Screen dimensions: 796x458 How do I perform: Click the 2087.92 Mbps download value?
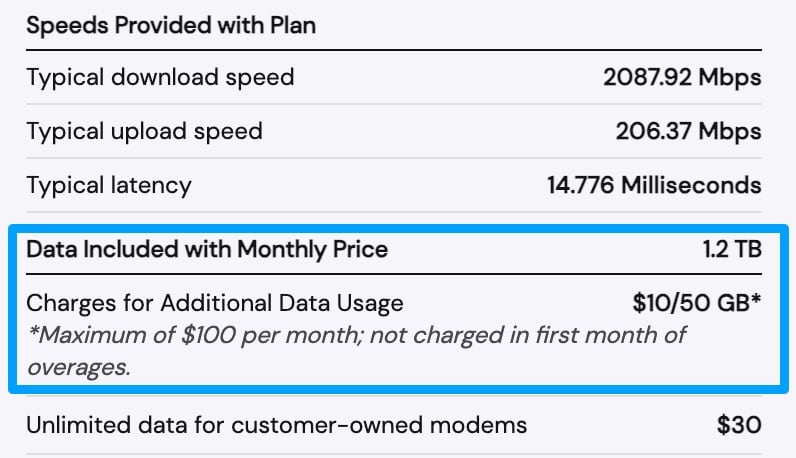(x=682, y=77)
